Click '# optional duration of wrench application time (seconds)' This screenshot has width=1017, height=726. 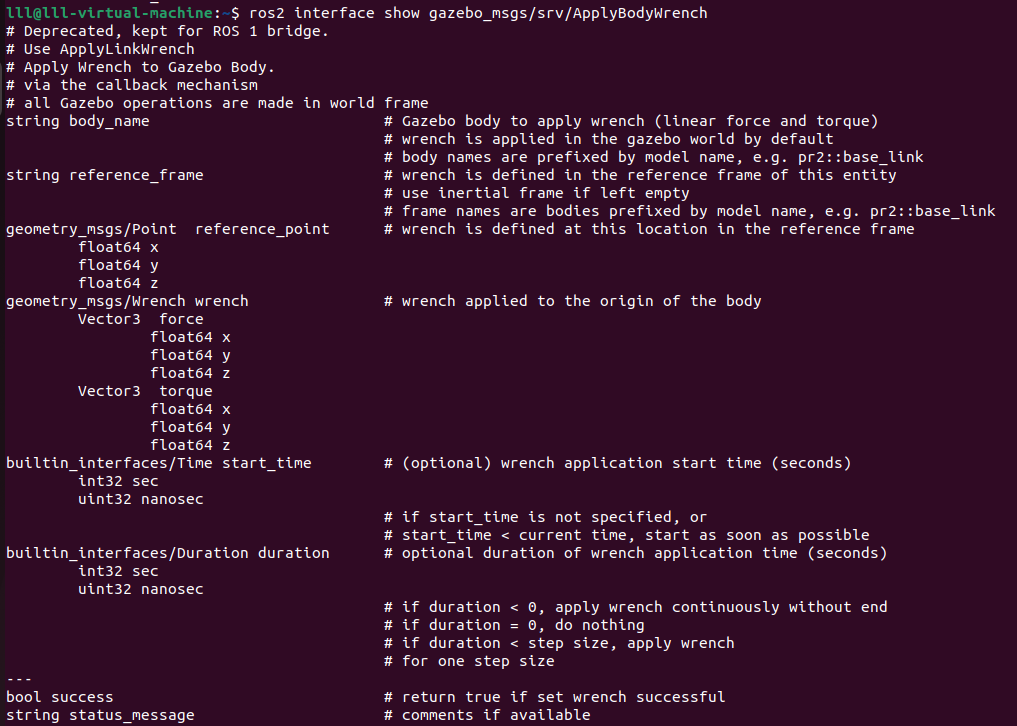pos(636,553)
